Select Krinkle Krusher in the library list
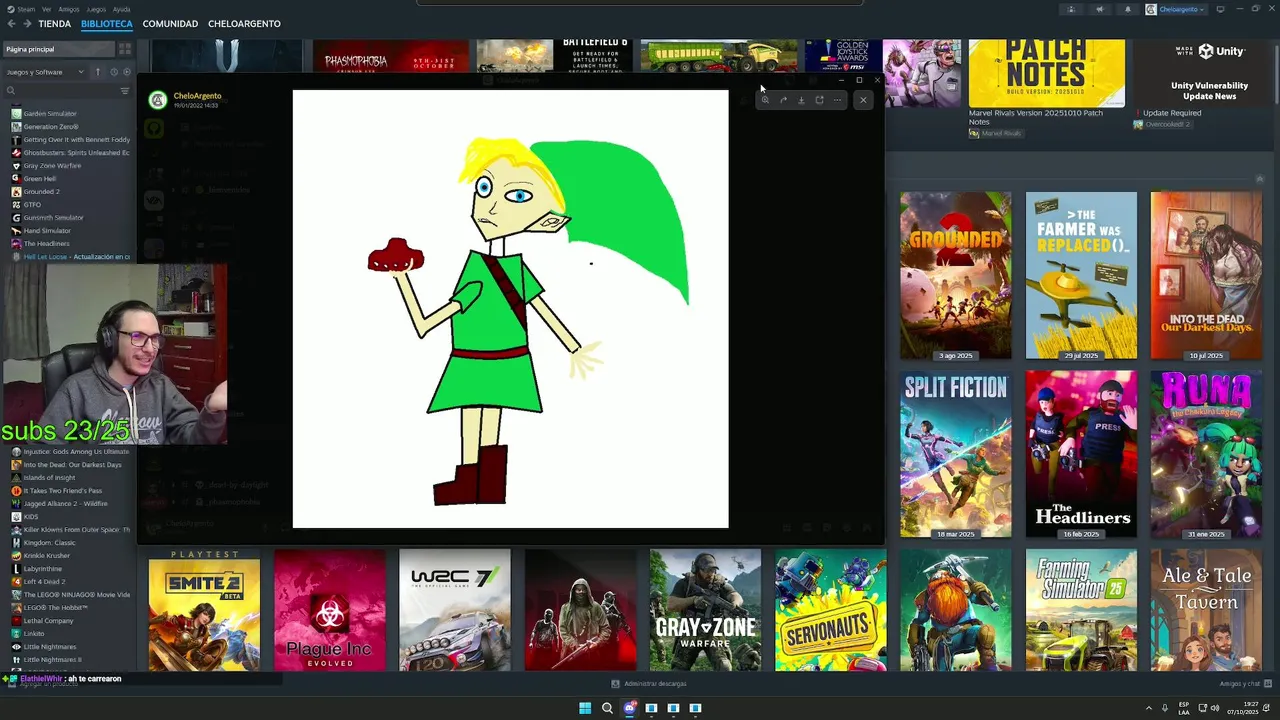 coord(47,556)
